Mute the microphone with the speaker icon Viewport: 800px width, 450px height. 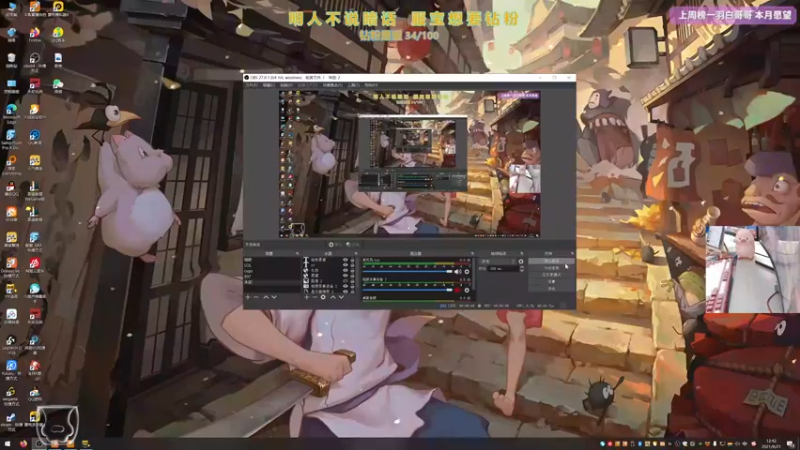pos(457,272)
